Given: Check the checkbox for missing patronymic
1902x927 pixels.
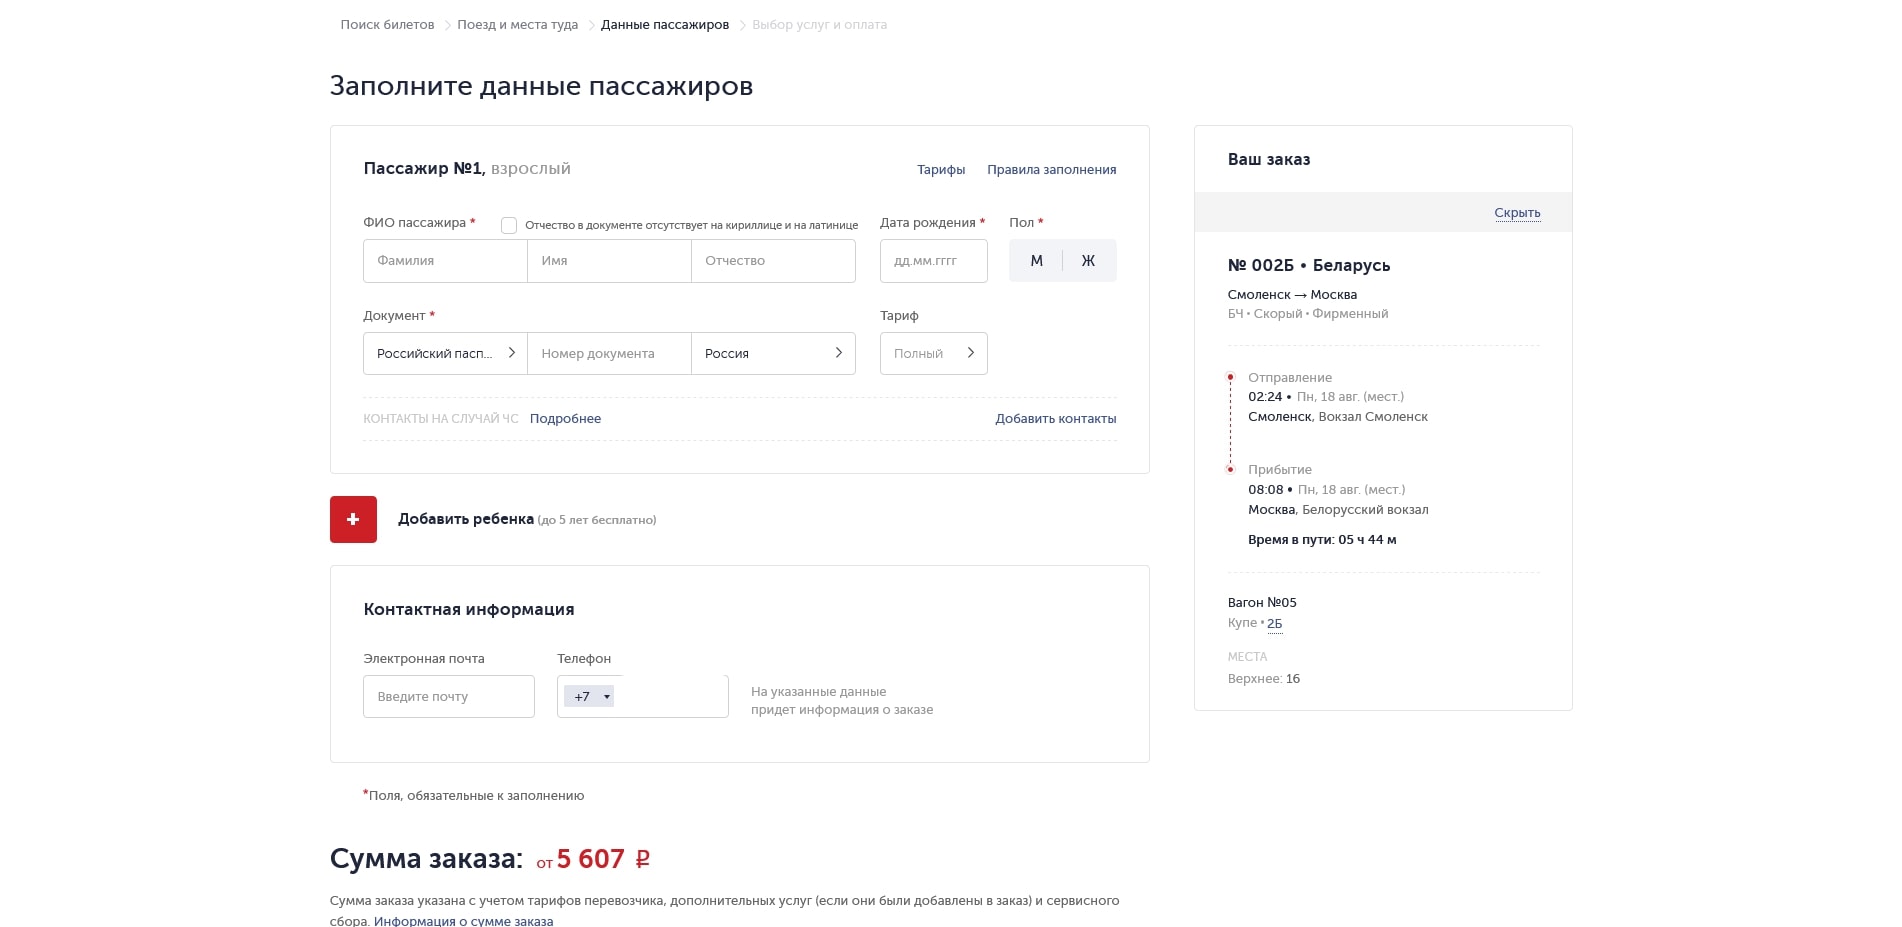Looking at the screenshot, I should (x=510, y=225).
